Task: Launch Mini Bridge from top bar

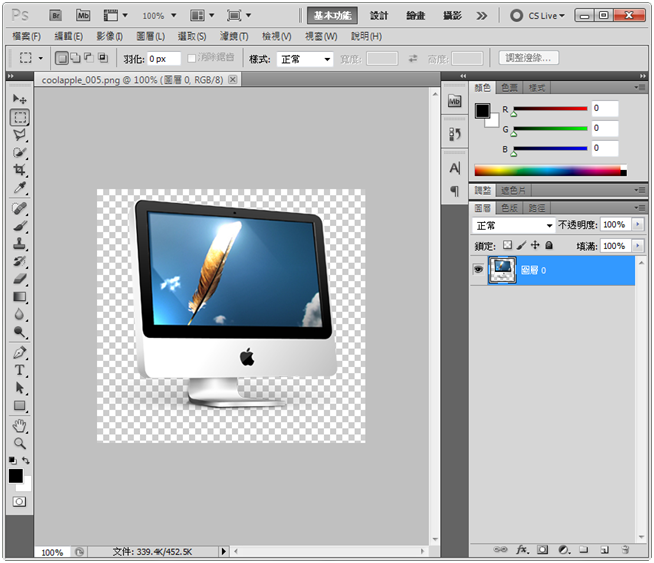Action: pos(83,15)
